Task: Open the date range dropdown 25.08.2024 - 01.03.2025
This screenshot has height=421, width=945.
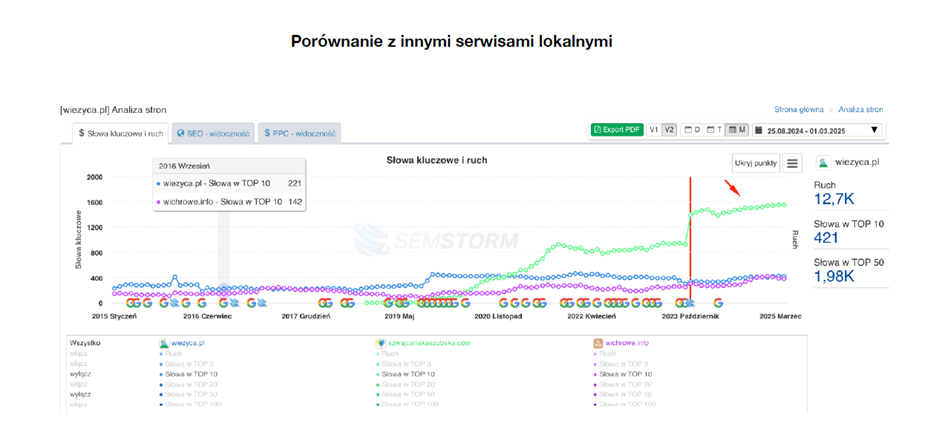Action: [817, 130]
